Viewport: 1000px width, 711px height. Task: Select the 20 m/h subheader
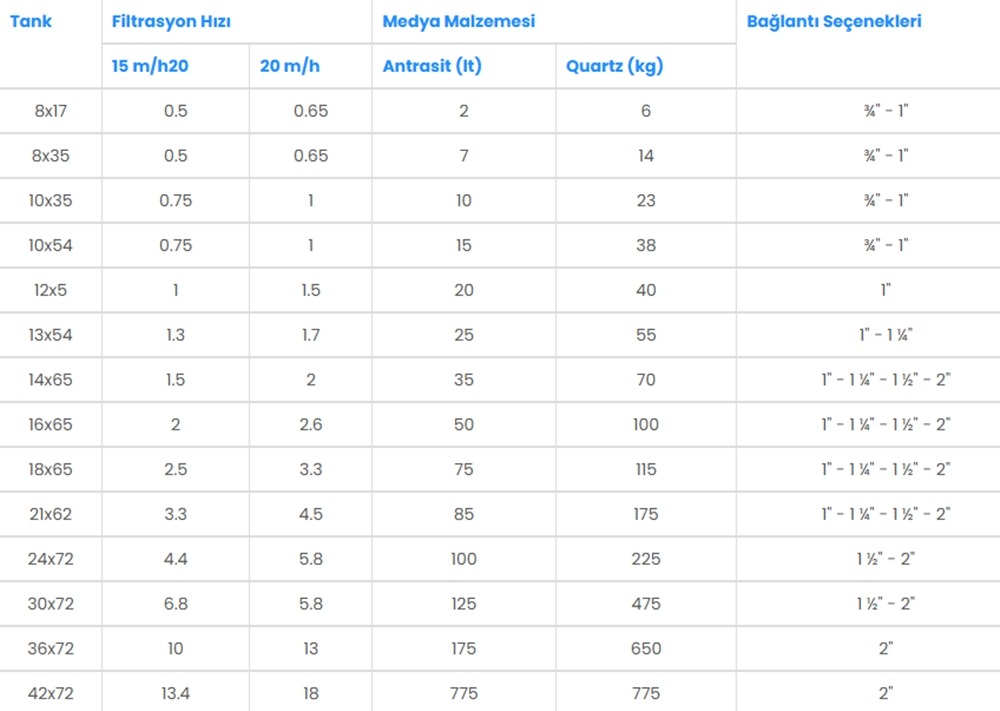pyautogui.click(x=290, y=67)
